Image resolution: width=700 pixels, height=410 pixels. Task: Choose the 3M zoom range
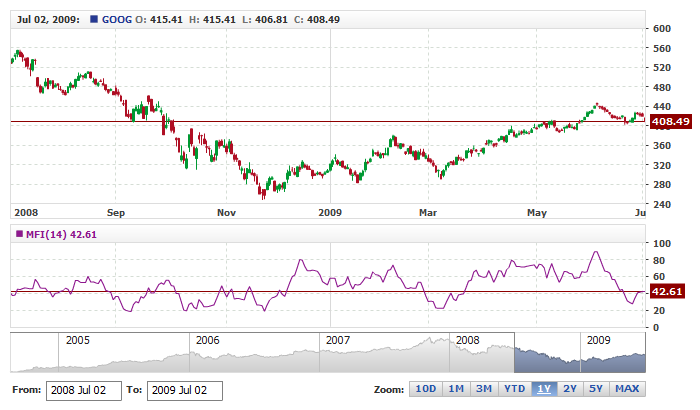(x=484, y=389)
